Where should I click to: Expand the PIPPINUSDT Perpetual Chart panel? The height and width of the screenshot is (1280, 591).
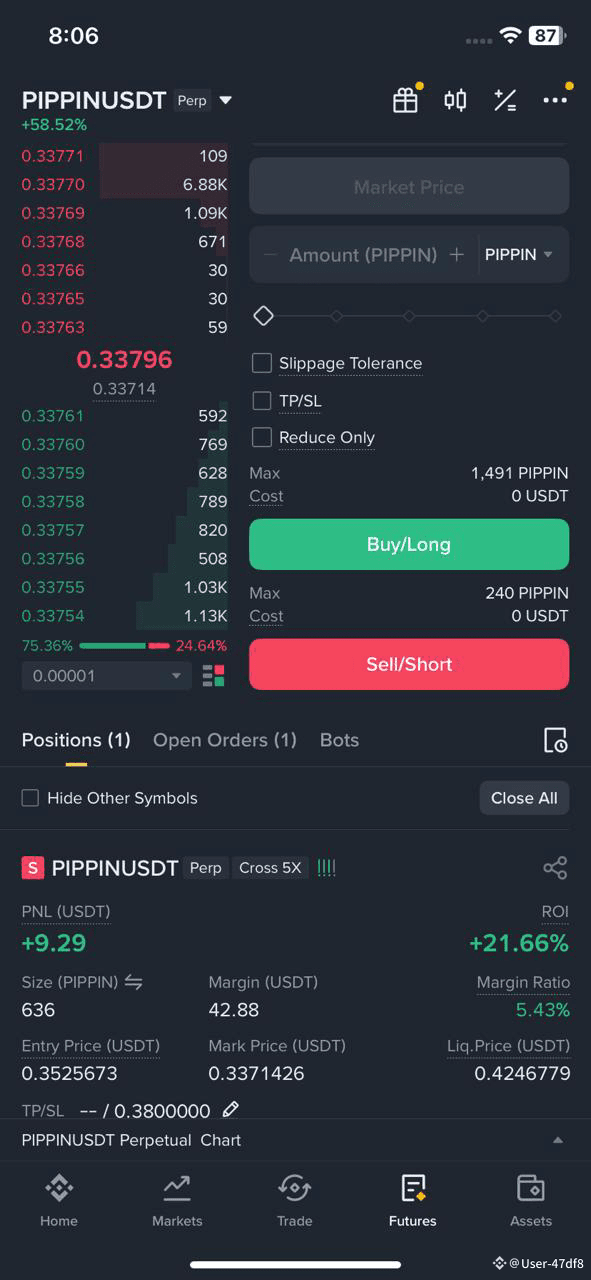click(558, 1140)
